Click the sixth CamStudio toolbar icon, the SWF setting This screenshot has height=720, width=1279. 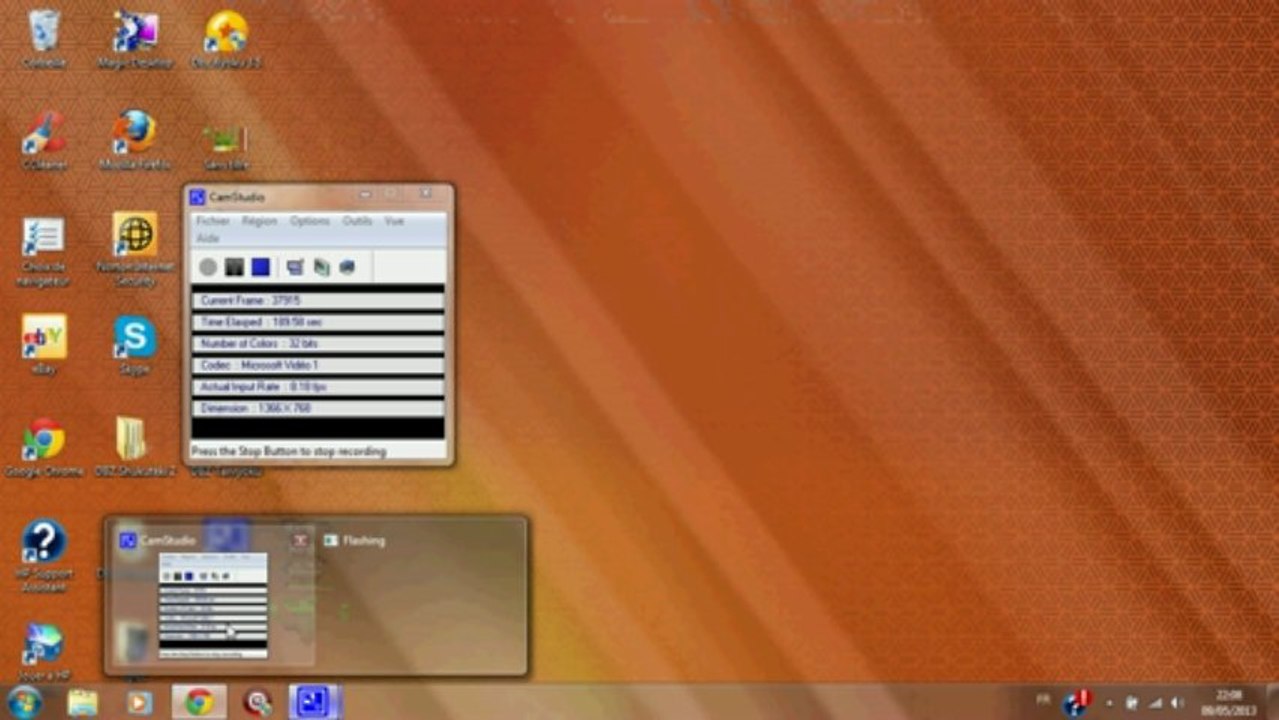pyautogui.click(x=347, y=267)
